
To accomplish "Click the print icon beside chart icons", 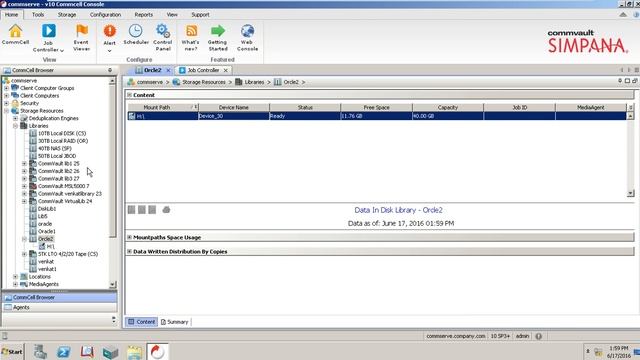I will pos(166,210).
